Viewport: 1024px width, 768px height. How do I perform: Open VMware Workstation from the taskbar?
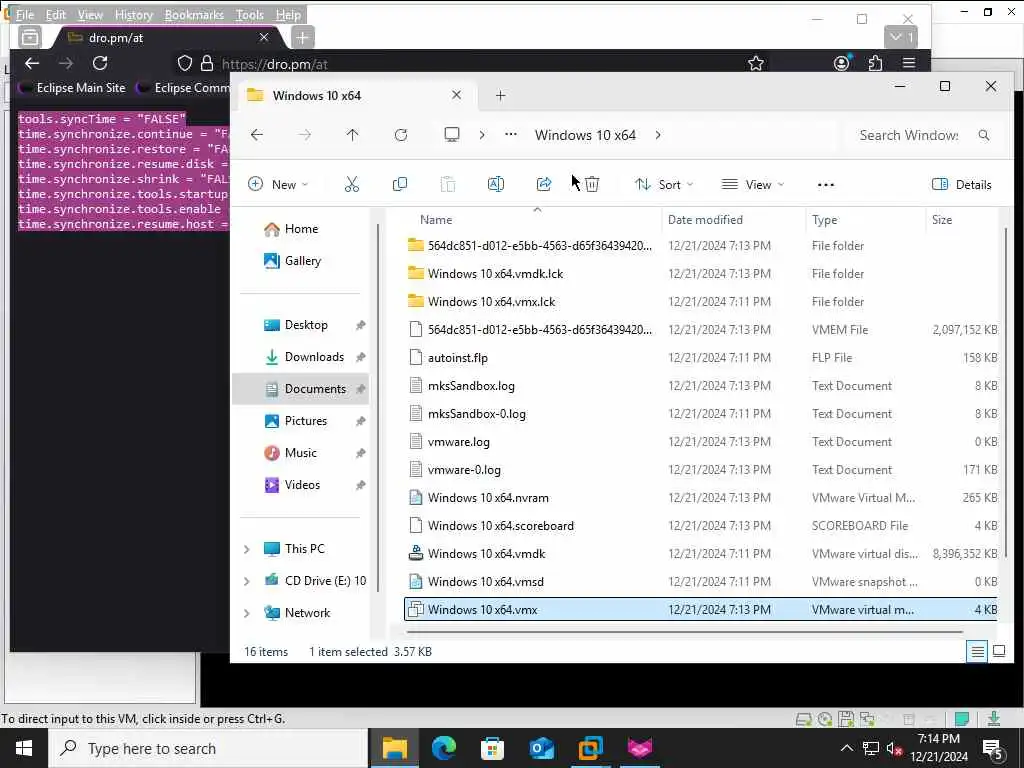tap(590, 748)
